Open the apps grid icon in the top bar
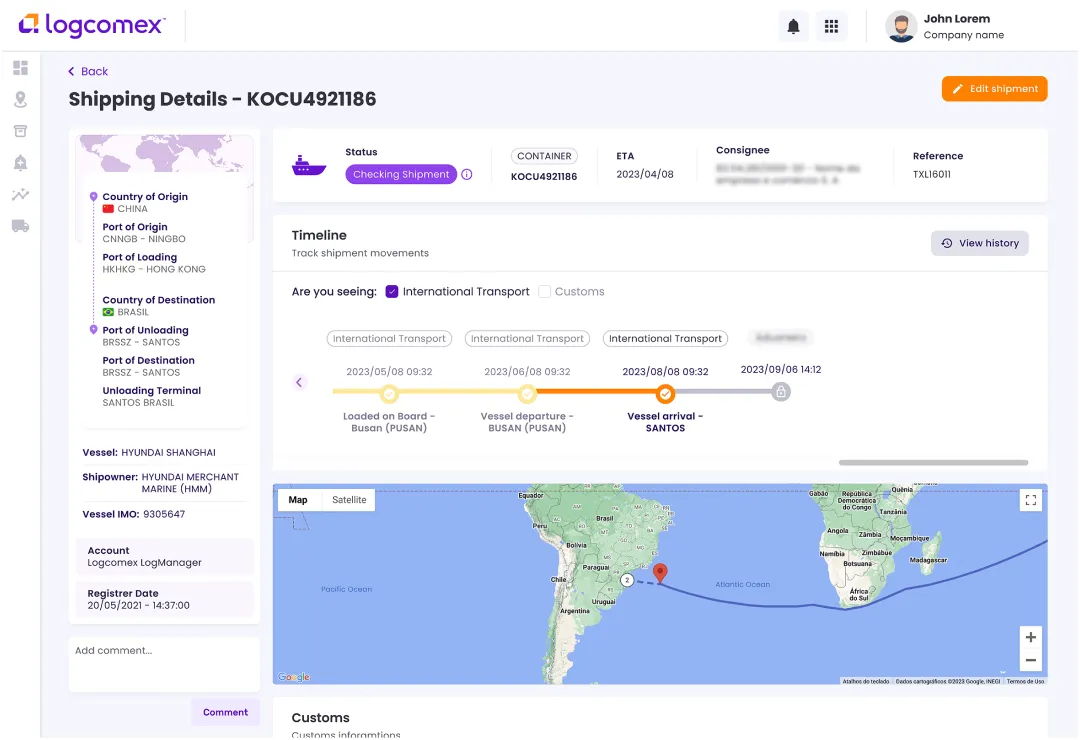Screen dimensions: 1080x740 [x=831, y=25]
